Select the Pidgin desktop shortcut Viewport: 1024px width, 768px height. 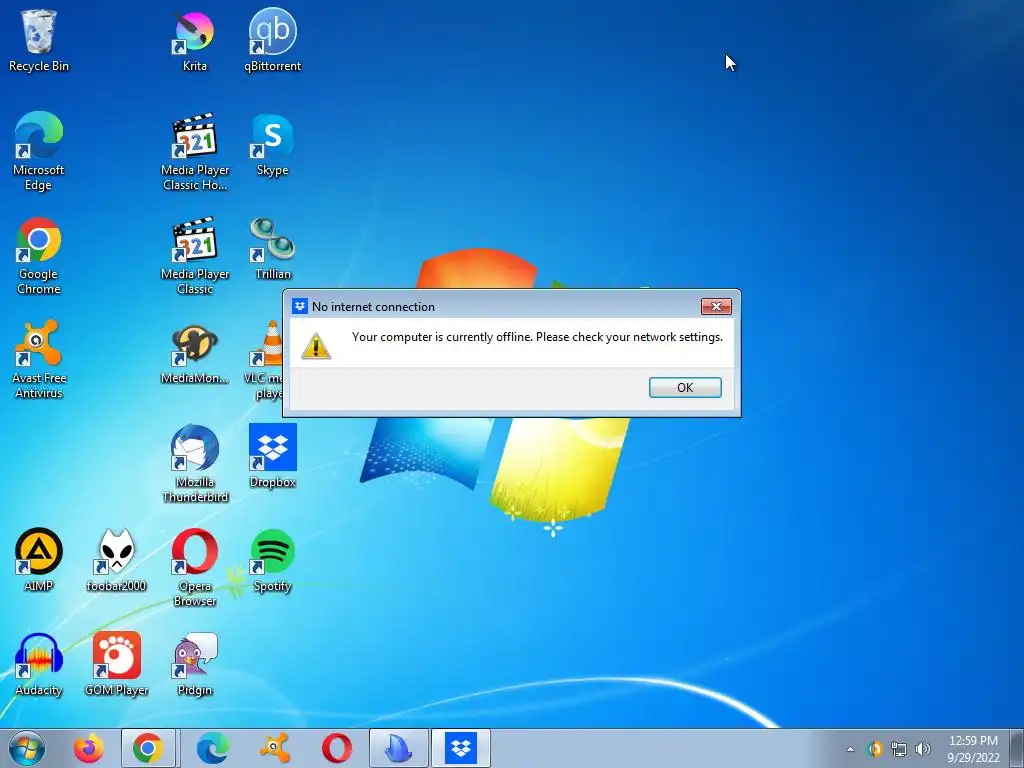pyautogui.click(x=195, y=664)
